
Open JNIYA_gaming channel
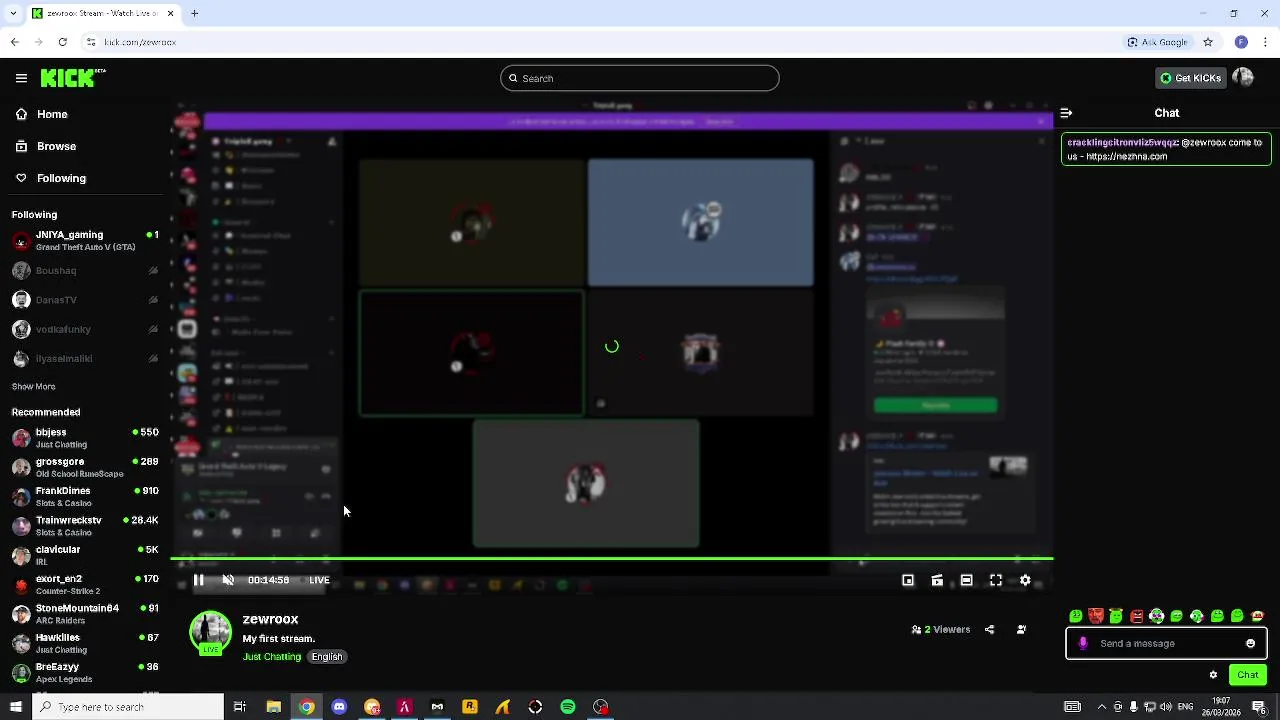[x=85, y=241]
